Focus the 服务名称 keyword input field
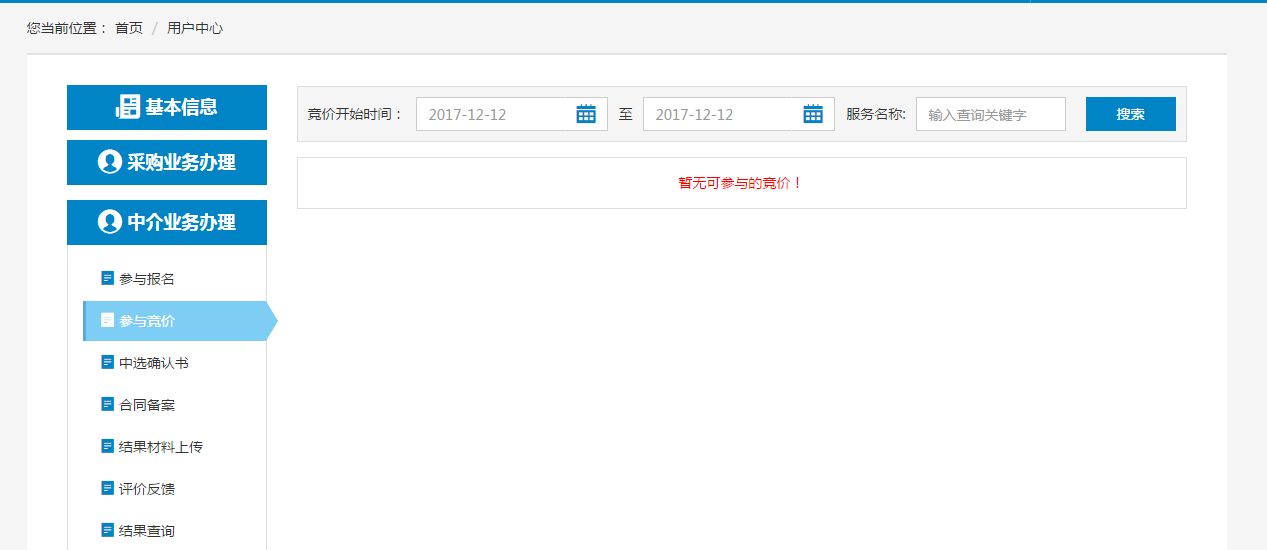This screenshot has width=1267, height=550. (x=990, y=114)
